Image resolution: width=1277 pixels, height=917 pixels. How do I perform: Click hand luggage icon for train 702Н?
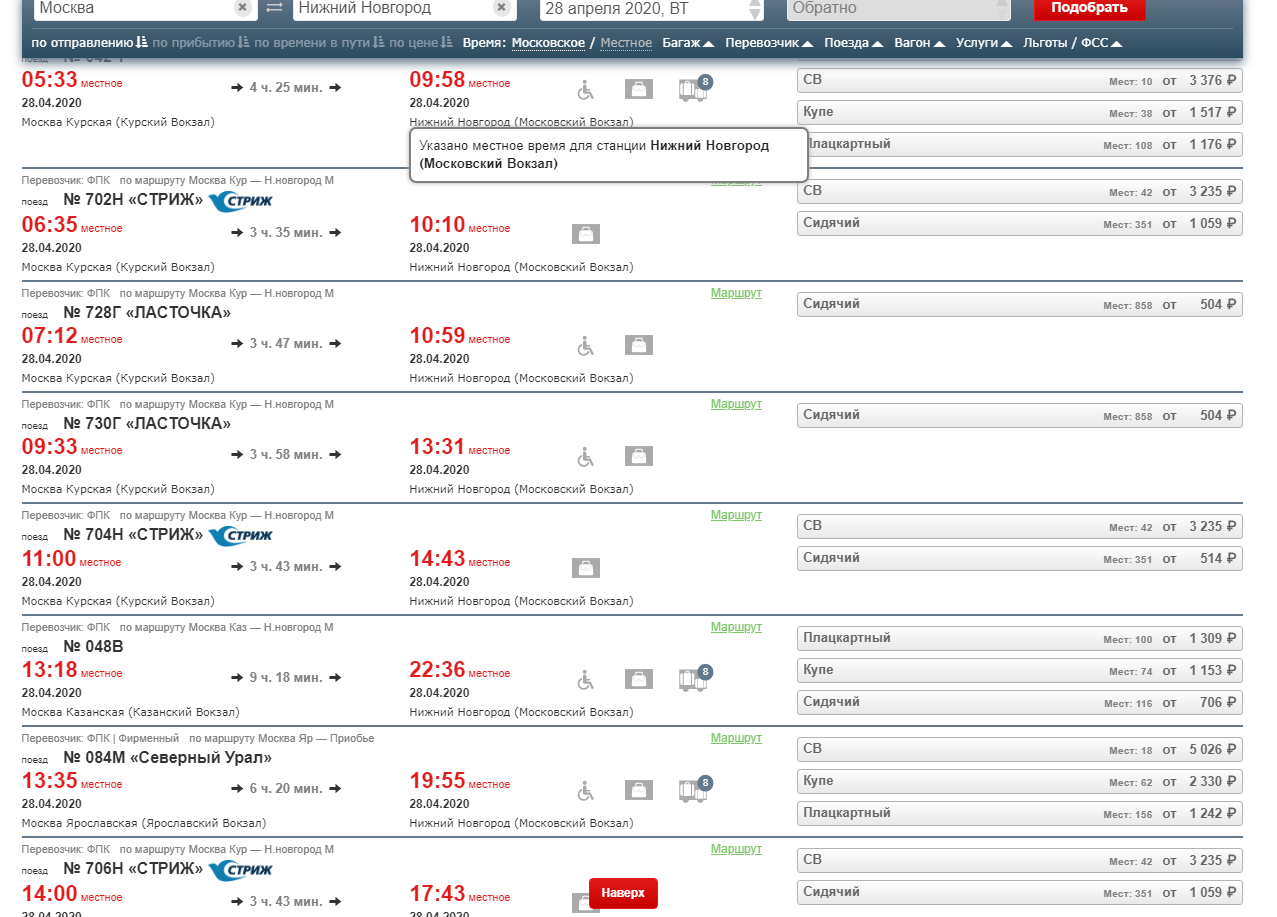coord(586,234)
